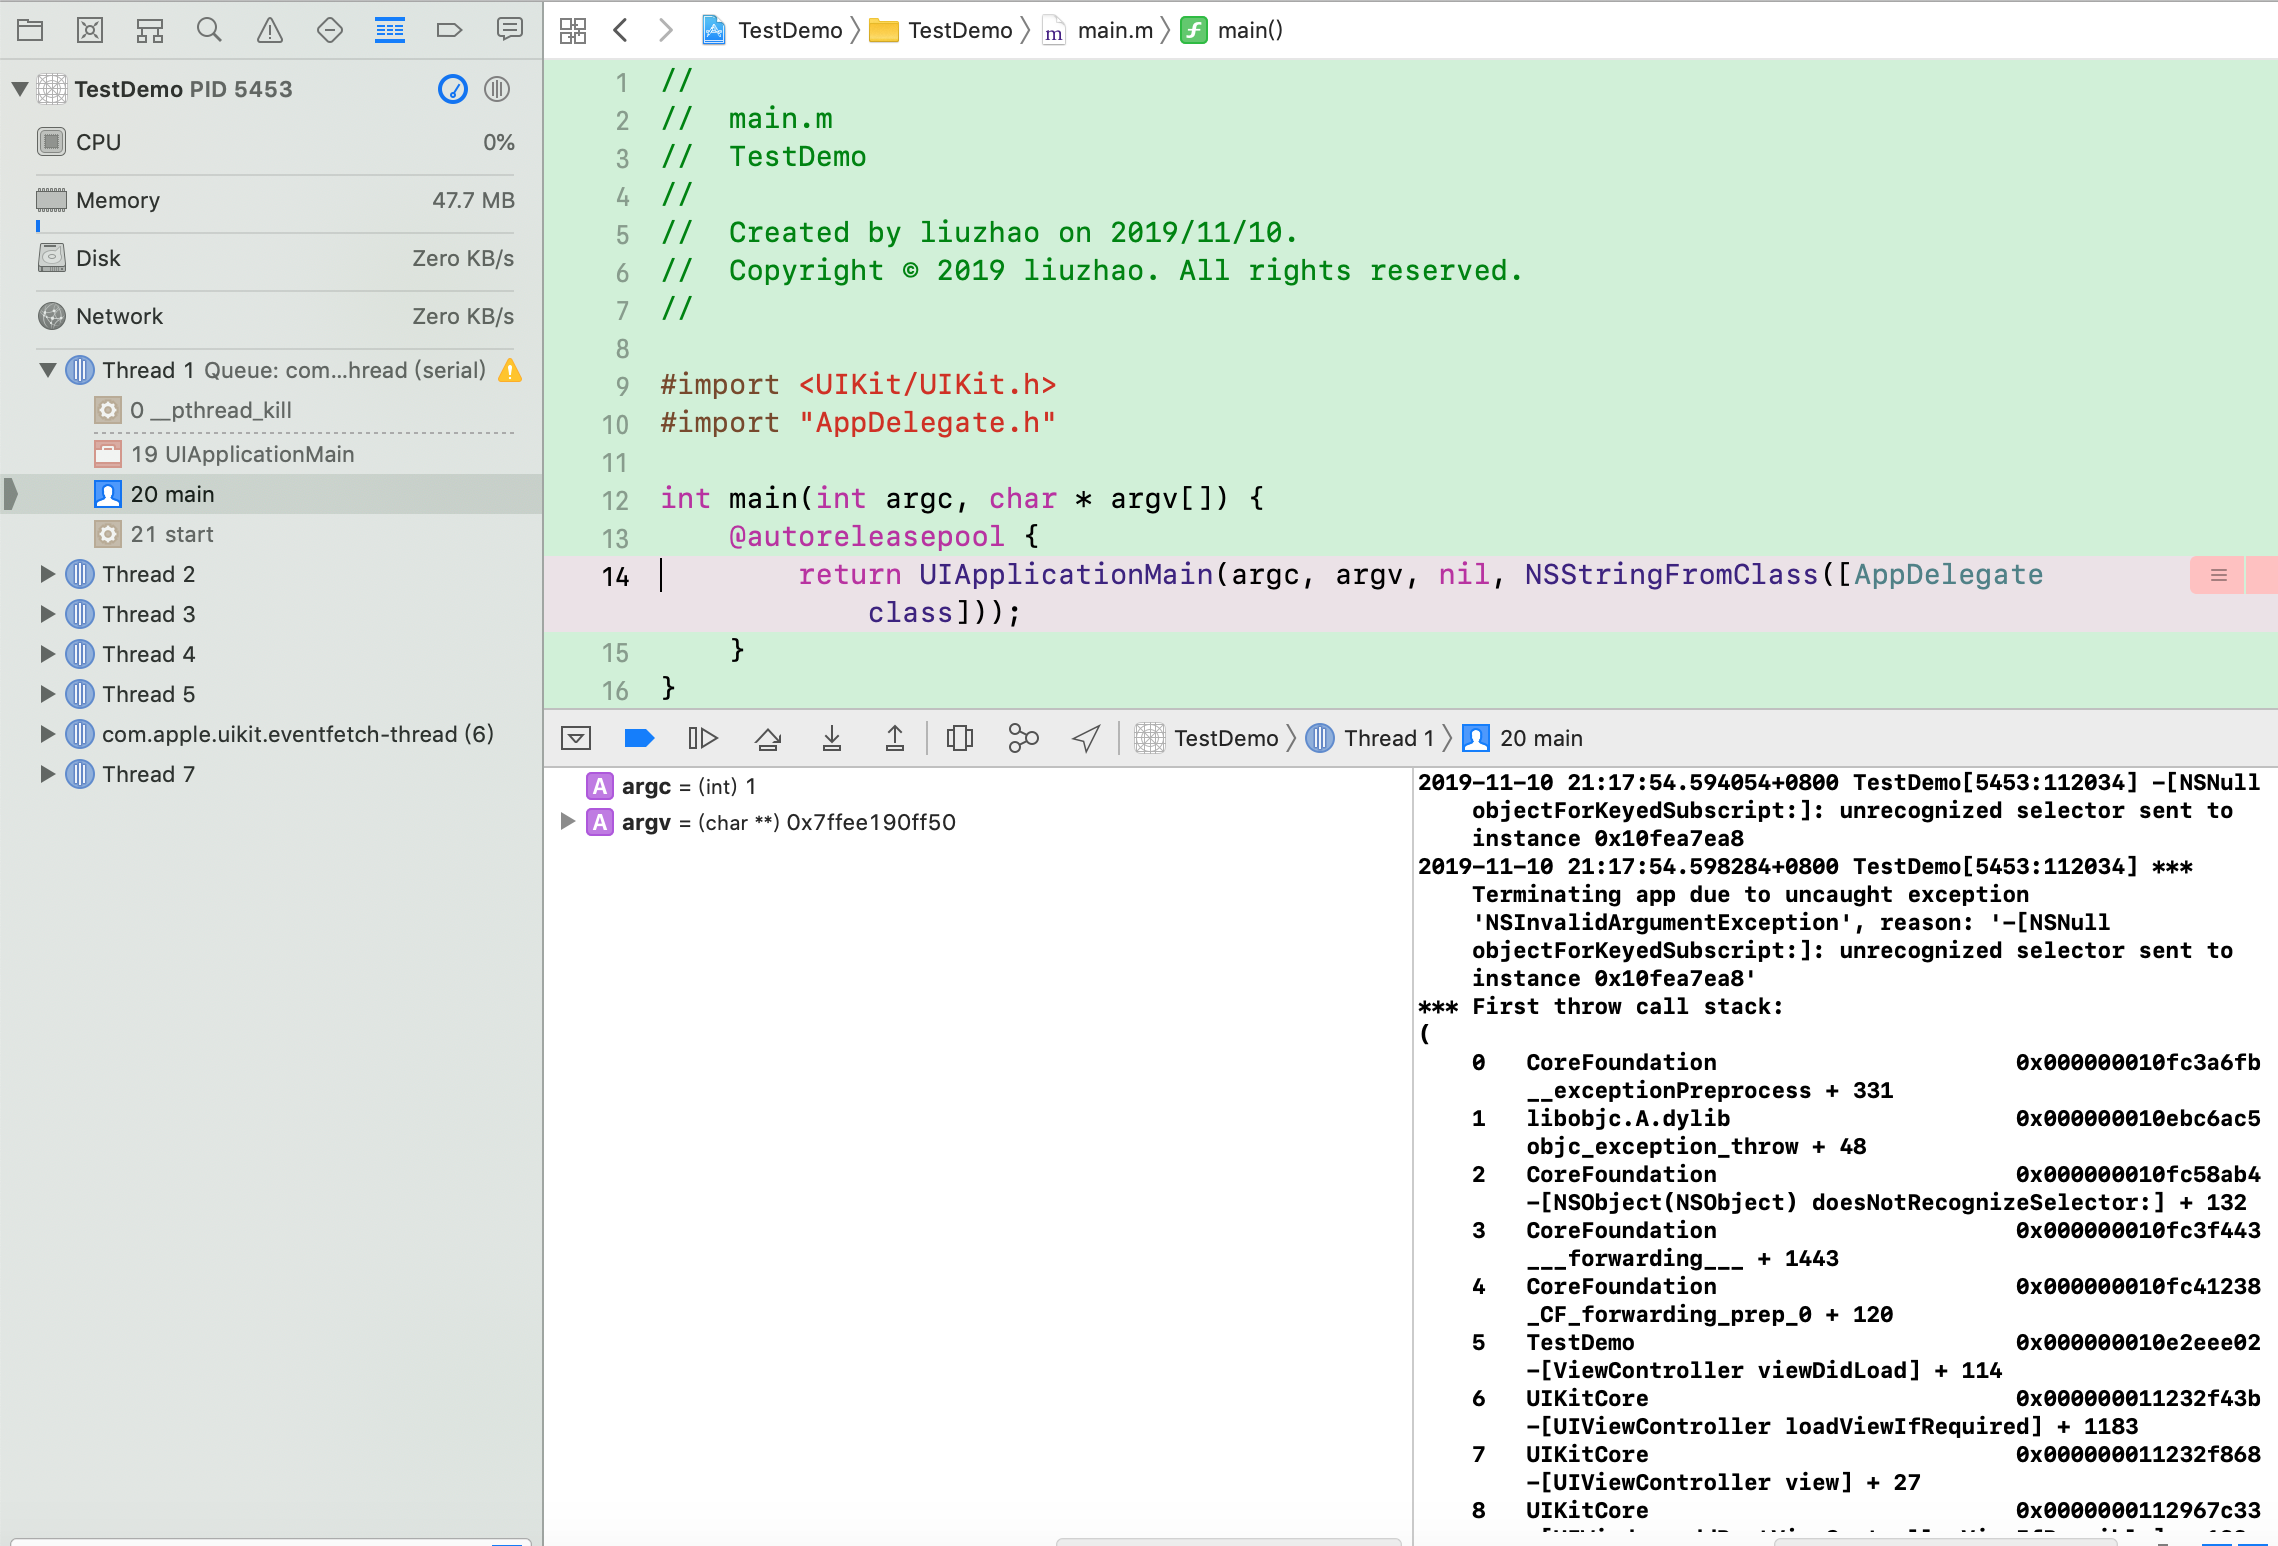The height and width of the screenshot is (1546, 2278).
Task: Toggle the process view options button
Action: coord(497,89)
